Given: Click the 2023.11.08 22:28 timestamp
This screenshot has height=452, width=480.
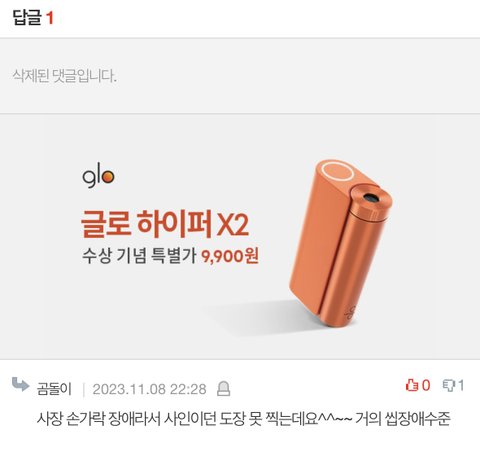Looking at the screenshot, I should 149,389.
